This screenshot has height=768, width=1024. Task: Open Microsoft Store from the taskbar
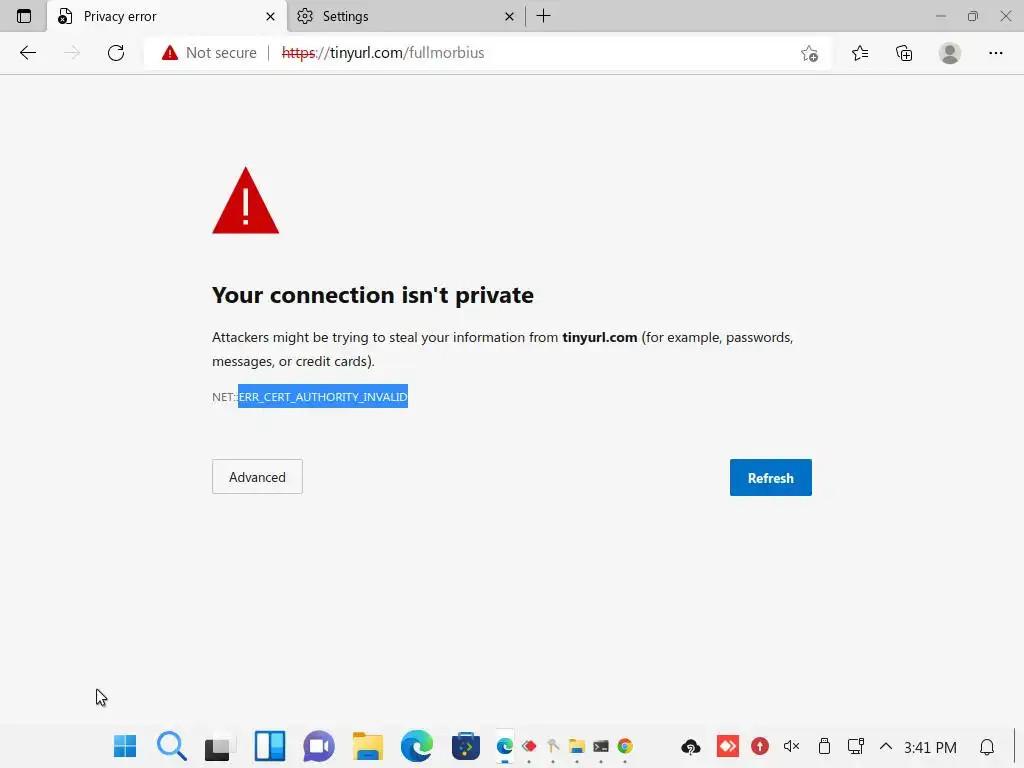(466, 746)
